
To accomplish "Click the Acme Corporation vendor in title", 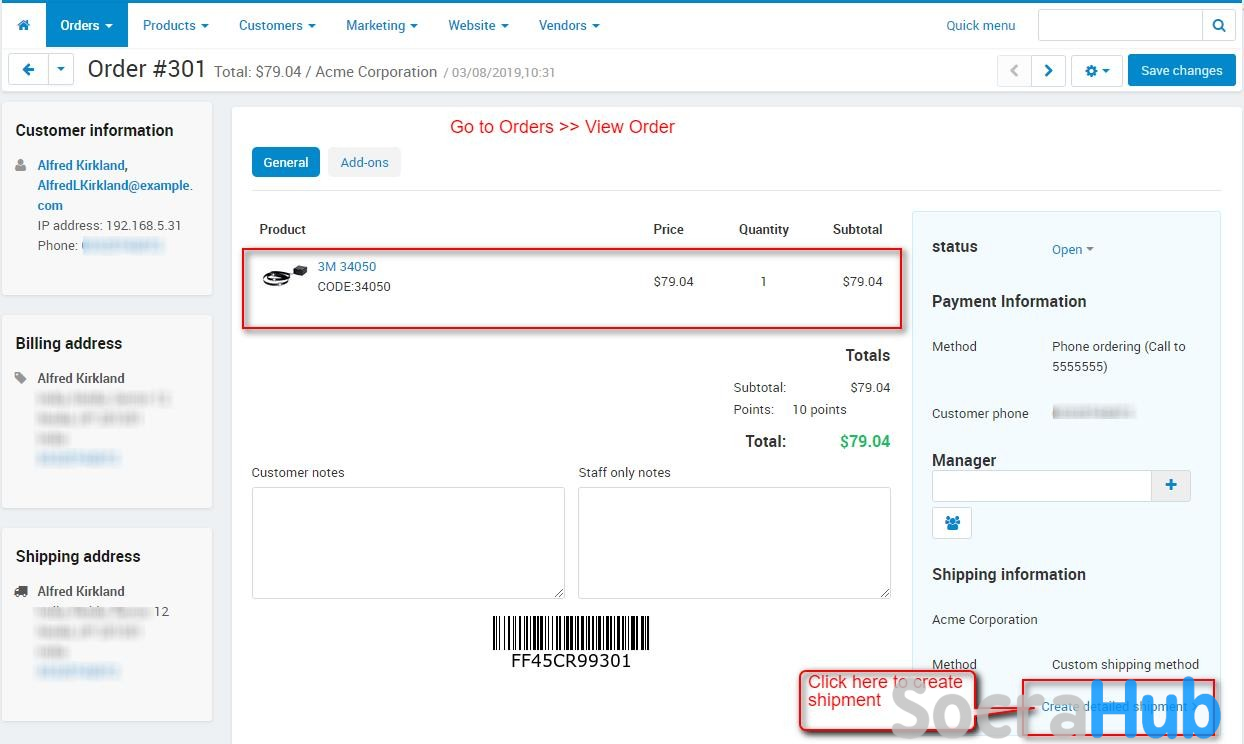I will point(376,72).
